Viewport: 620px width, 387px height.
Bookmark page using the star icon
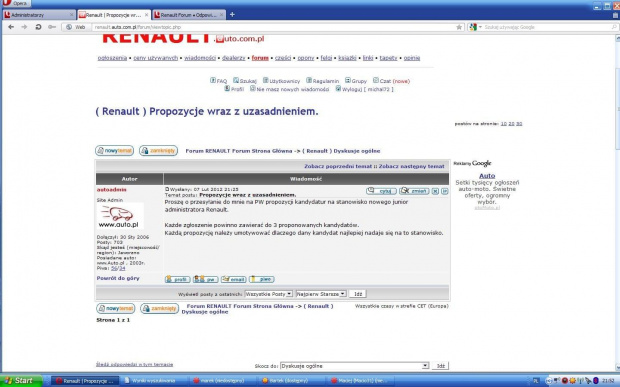point(459,27)
